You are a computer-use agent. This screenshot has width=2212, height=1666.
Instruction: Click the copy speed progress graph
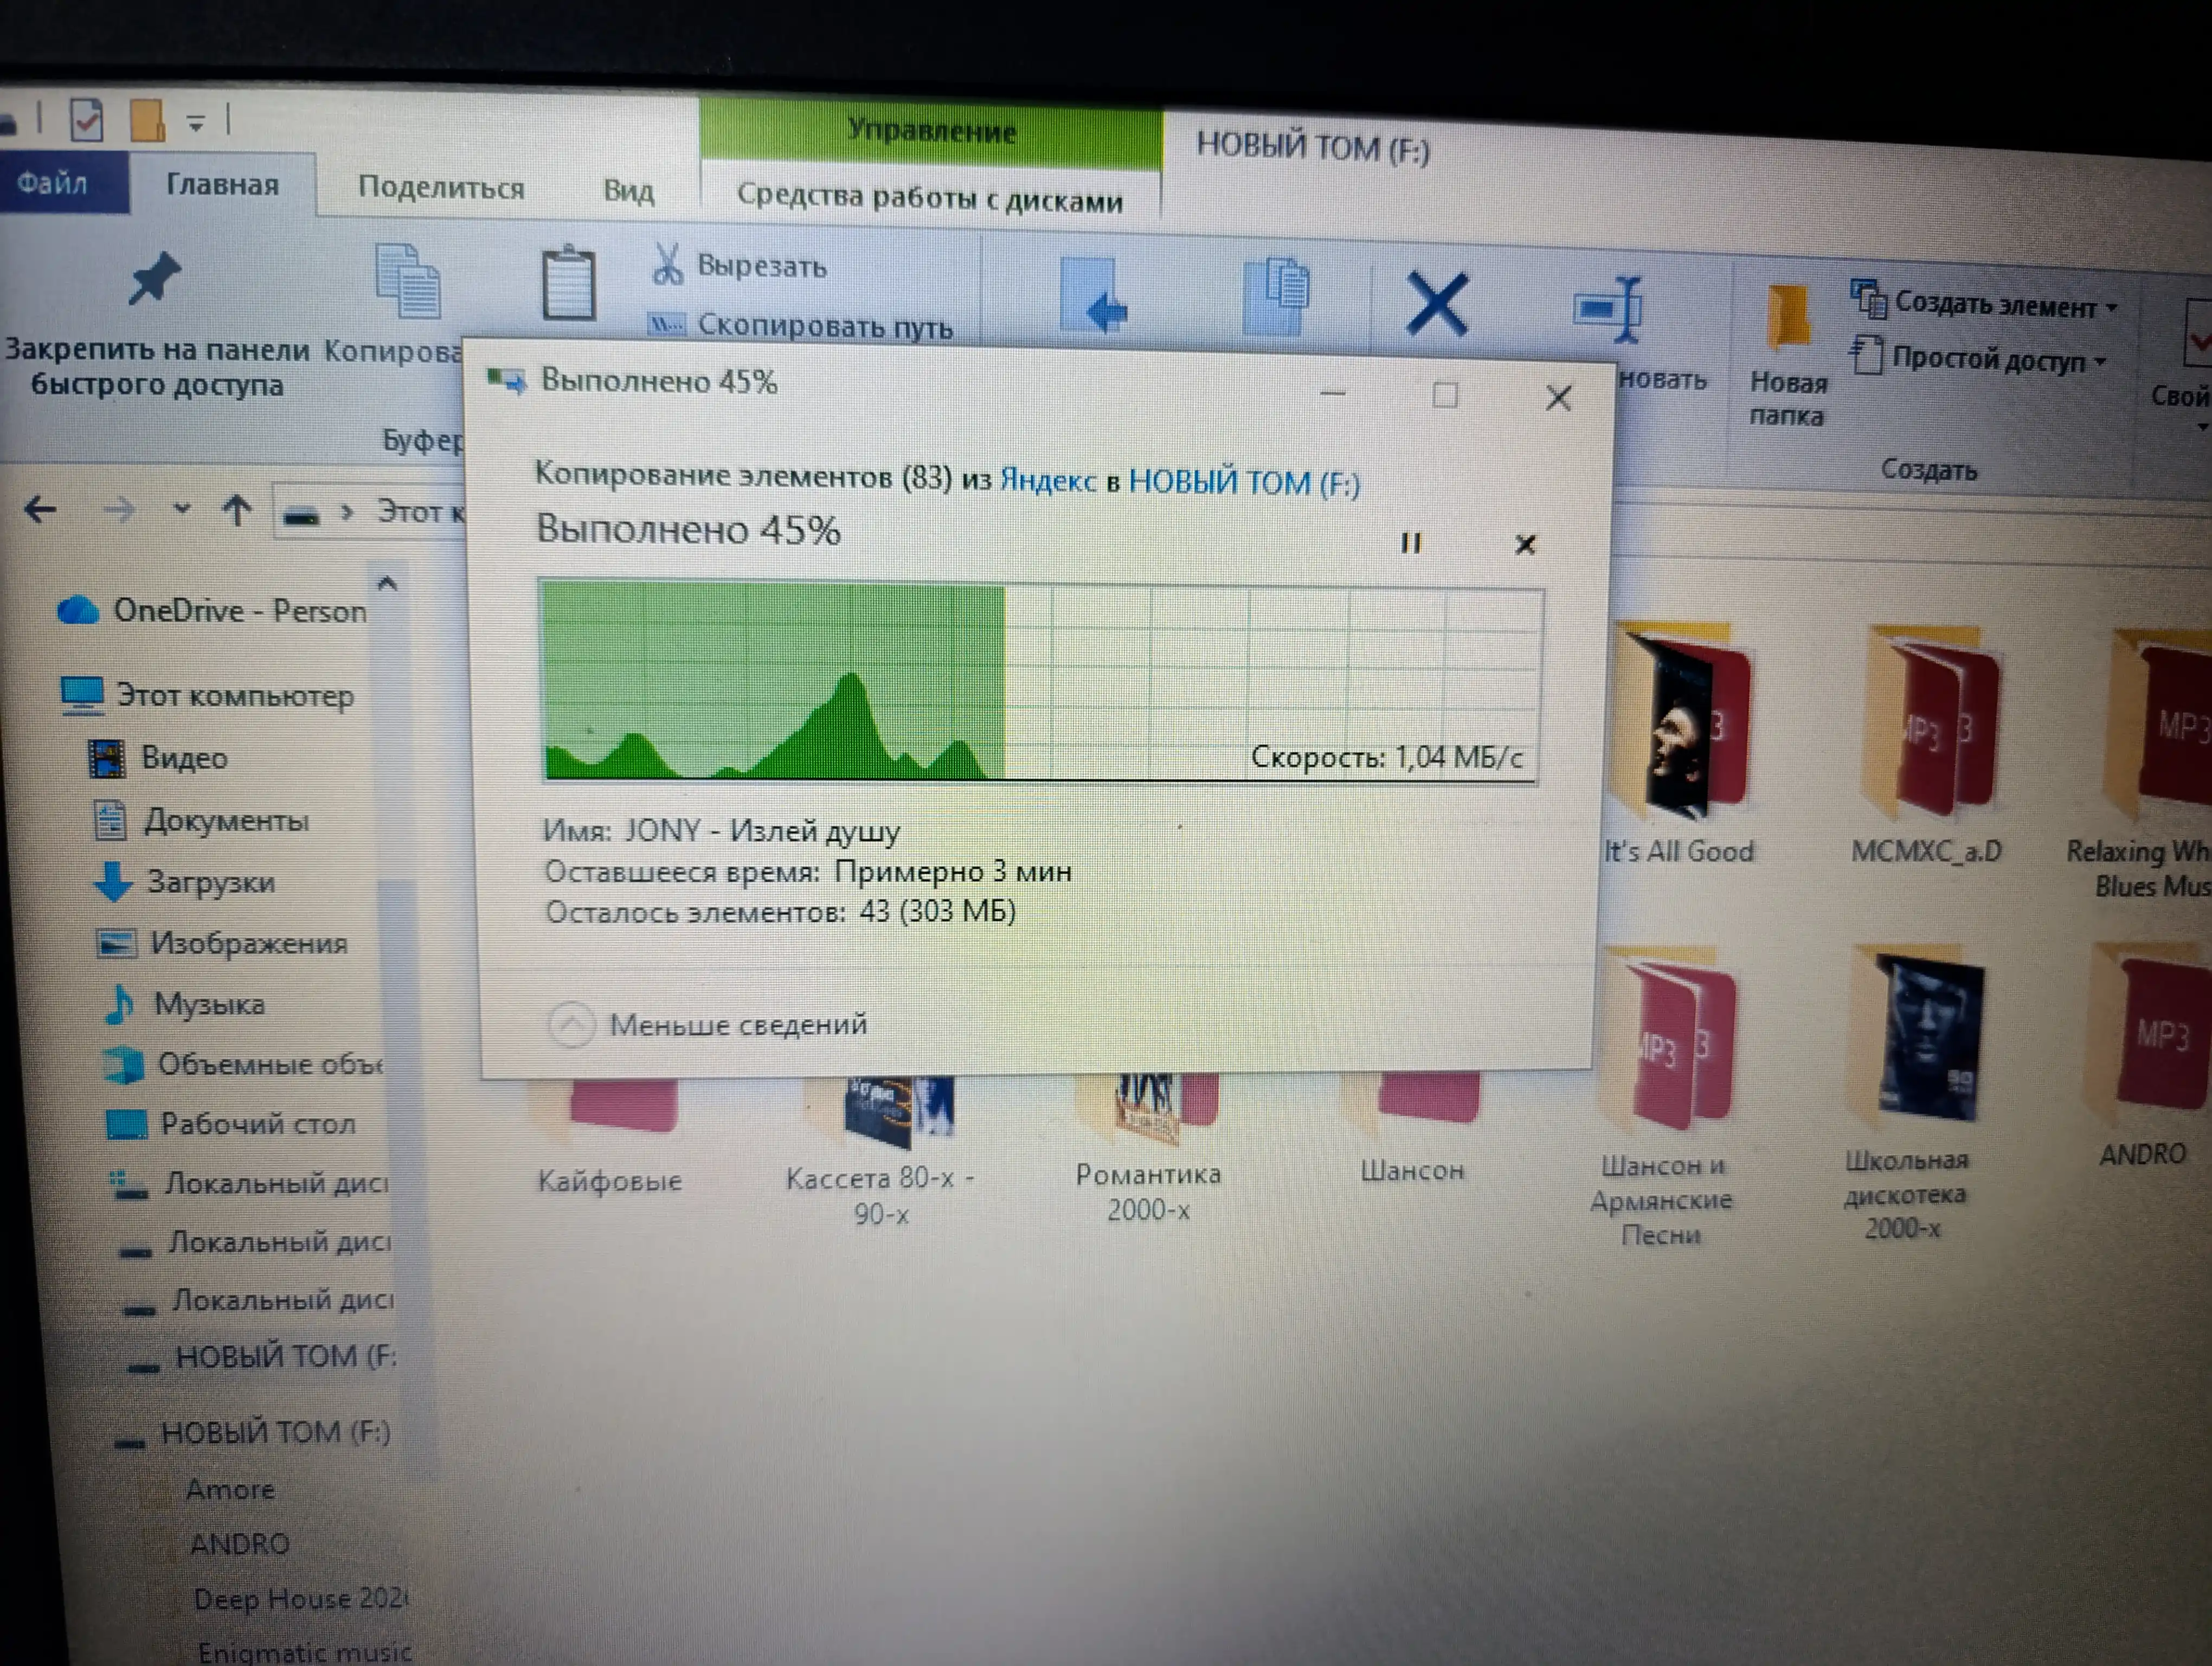tap(1040, 682)
